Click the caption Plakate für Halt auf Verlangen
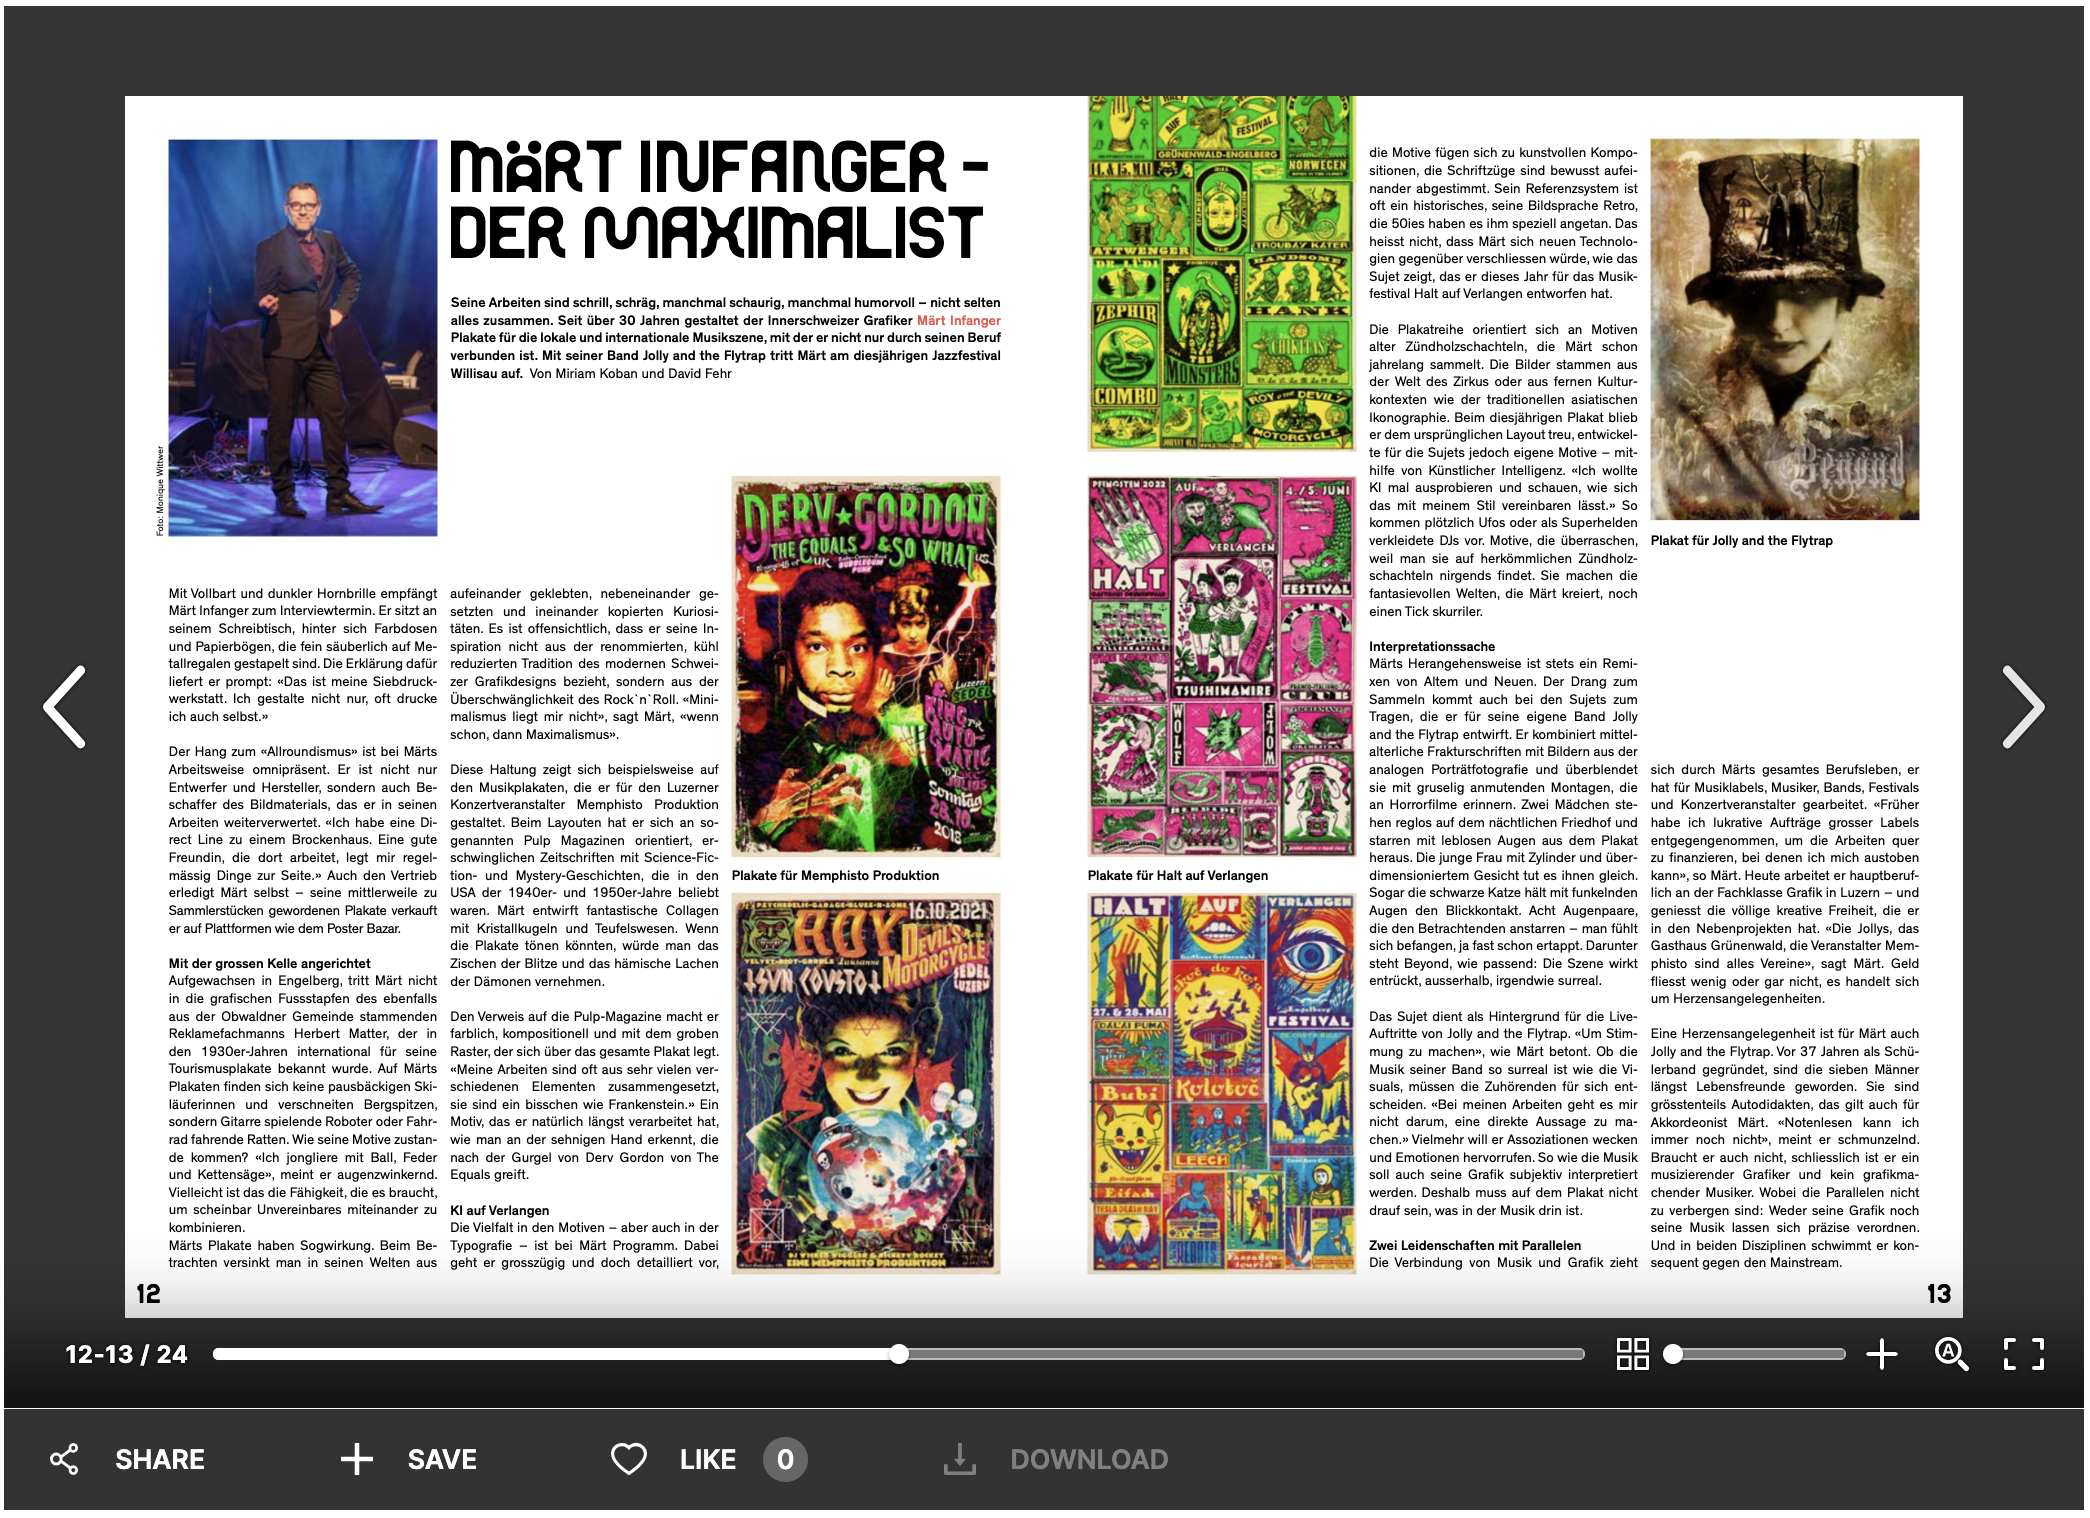Viewport: 2090px width, 1518px height. tap(1178, 875)
